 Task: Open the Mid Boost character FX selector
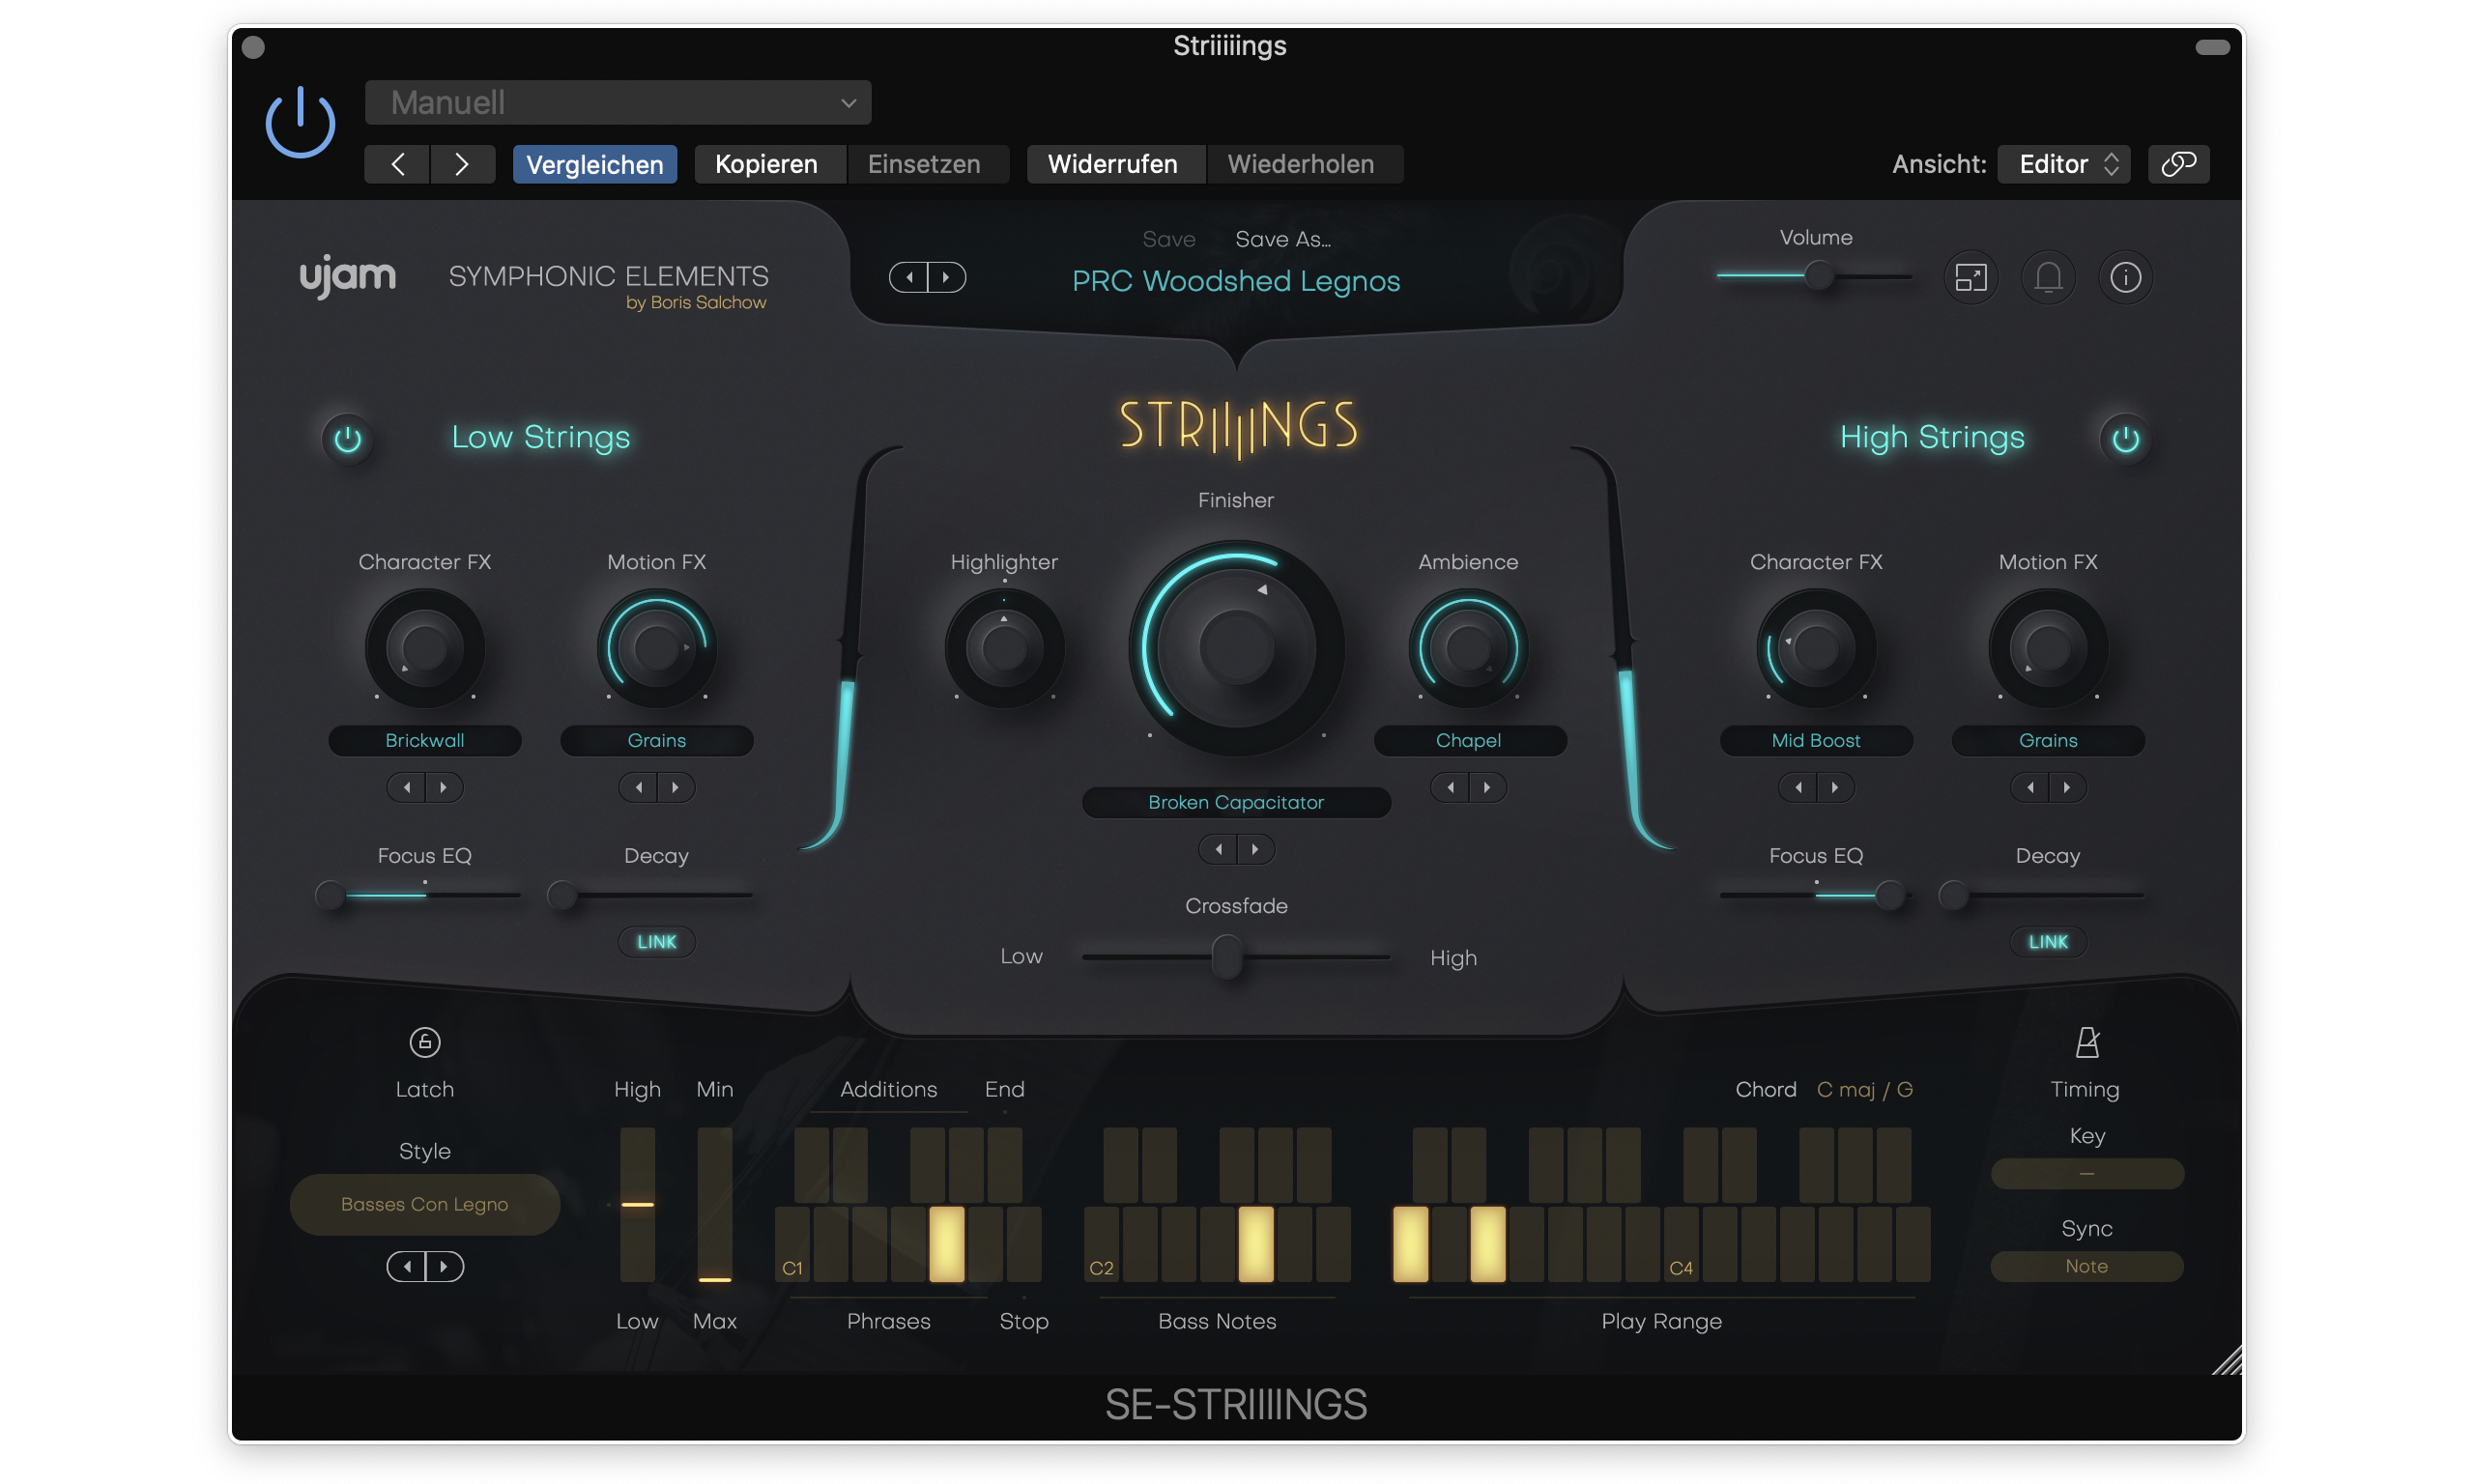click(x=1816, y=740)
